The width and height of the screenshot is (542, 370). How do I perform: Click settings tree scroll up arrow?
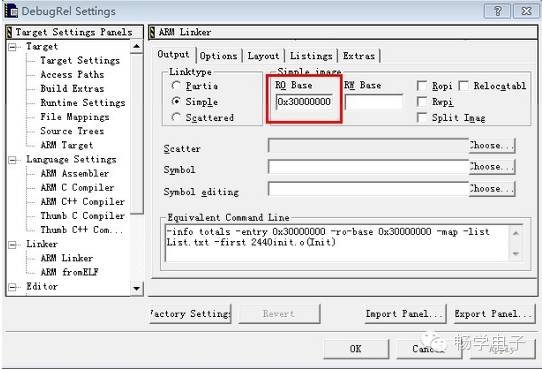[x=137, y=46]
